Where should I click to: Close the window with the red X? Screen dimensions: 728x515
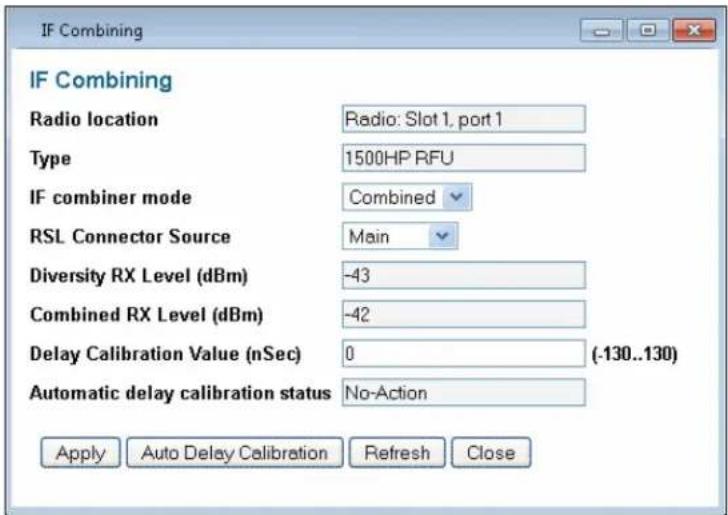tap(694, 31)
